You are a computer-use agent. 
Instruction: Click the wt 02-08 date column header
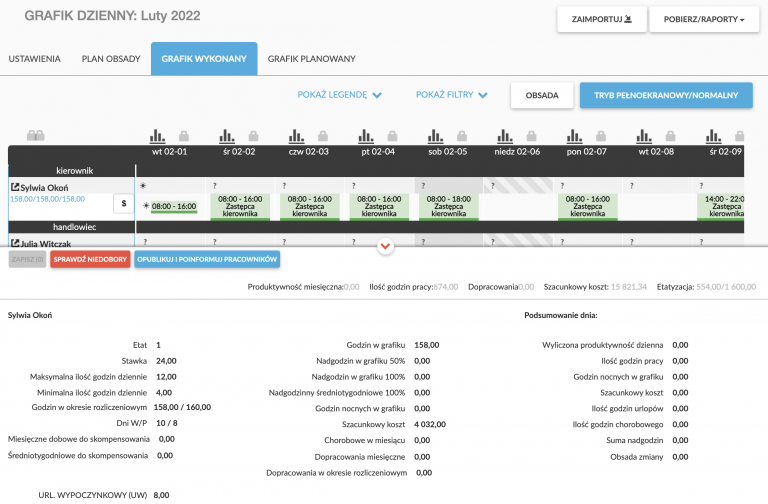(x=656, y=152)
